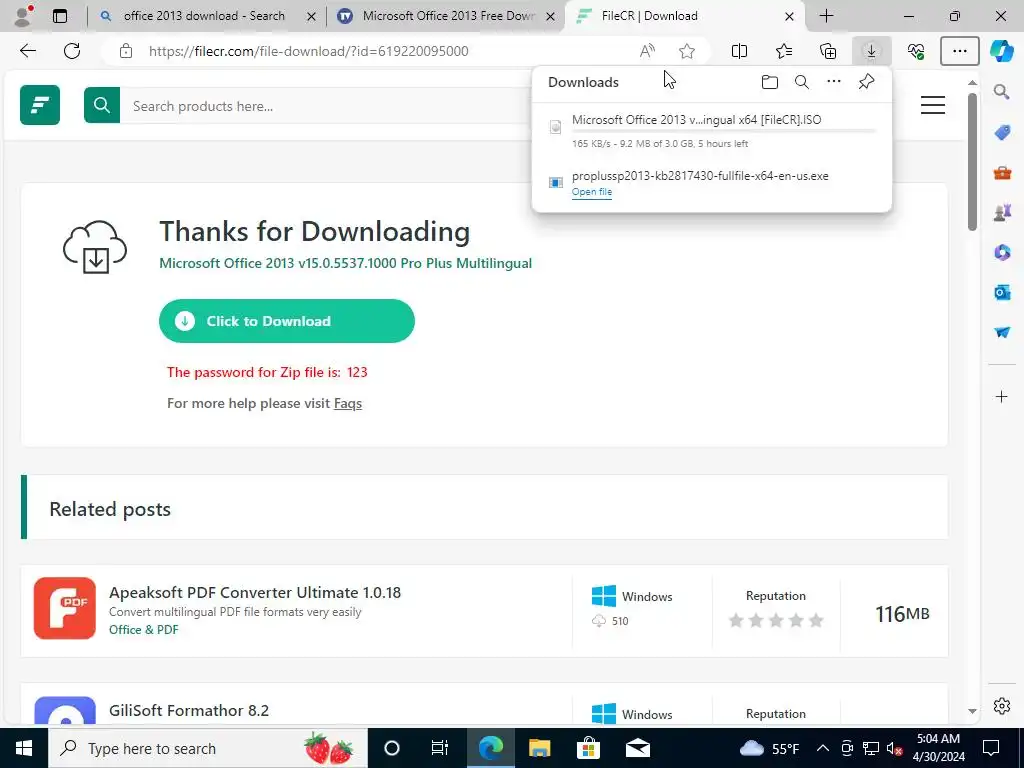
Task: Select the proplussp2013-kb2817430 exe filename
Action: coord(700,176)
